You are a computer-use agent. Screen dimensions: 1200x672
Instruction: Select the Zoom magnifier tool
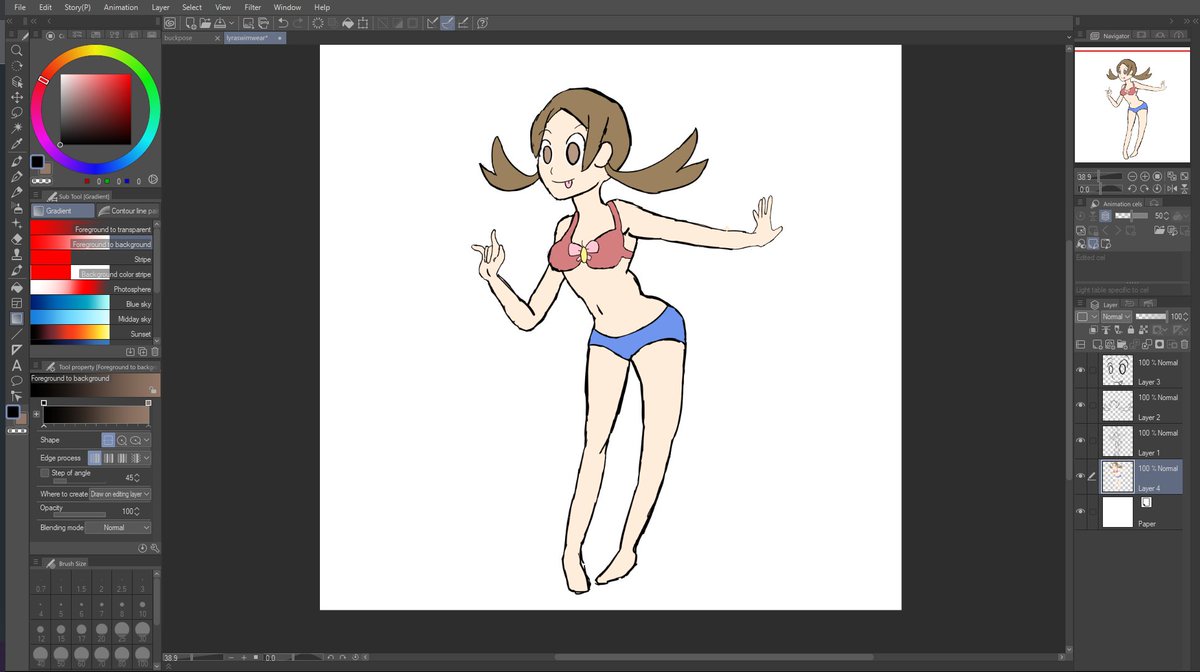coord(16,49)
